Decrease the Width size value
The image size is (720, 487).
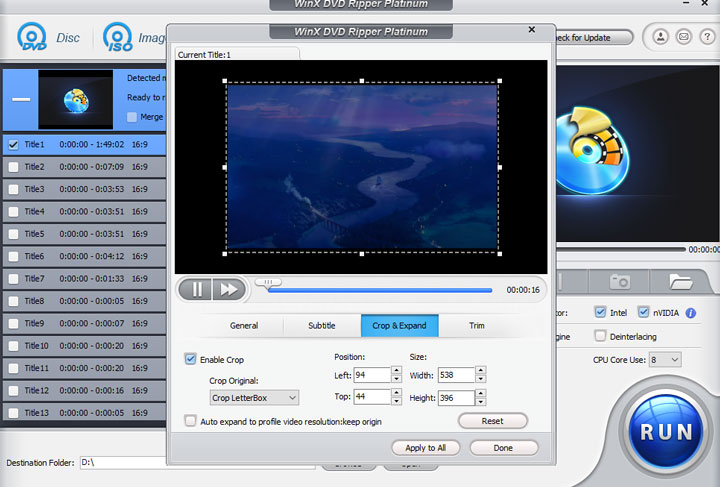480,379
